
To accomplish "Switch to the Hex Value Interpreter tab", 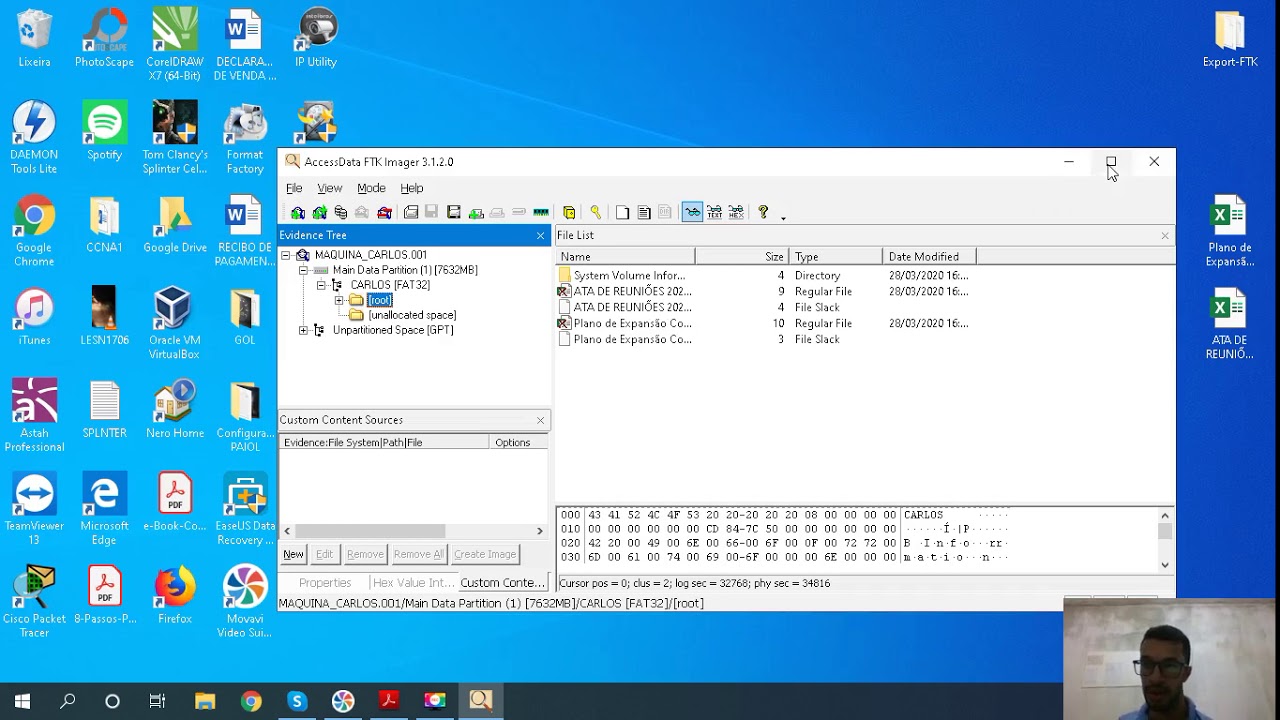I will (412, 583).
